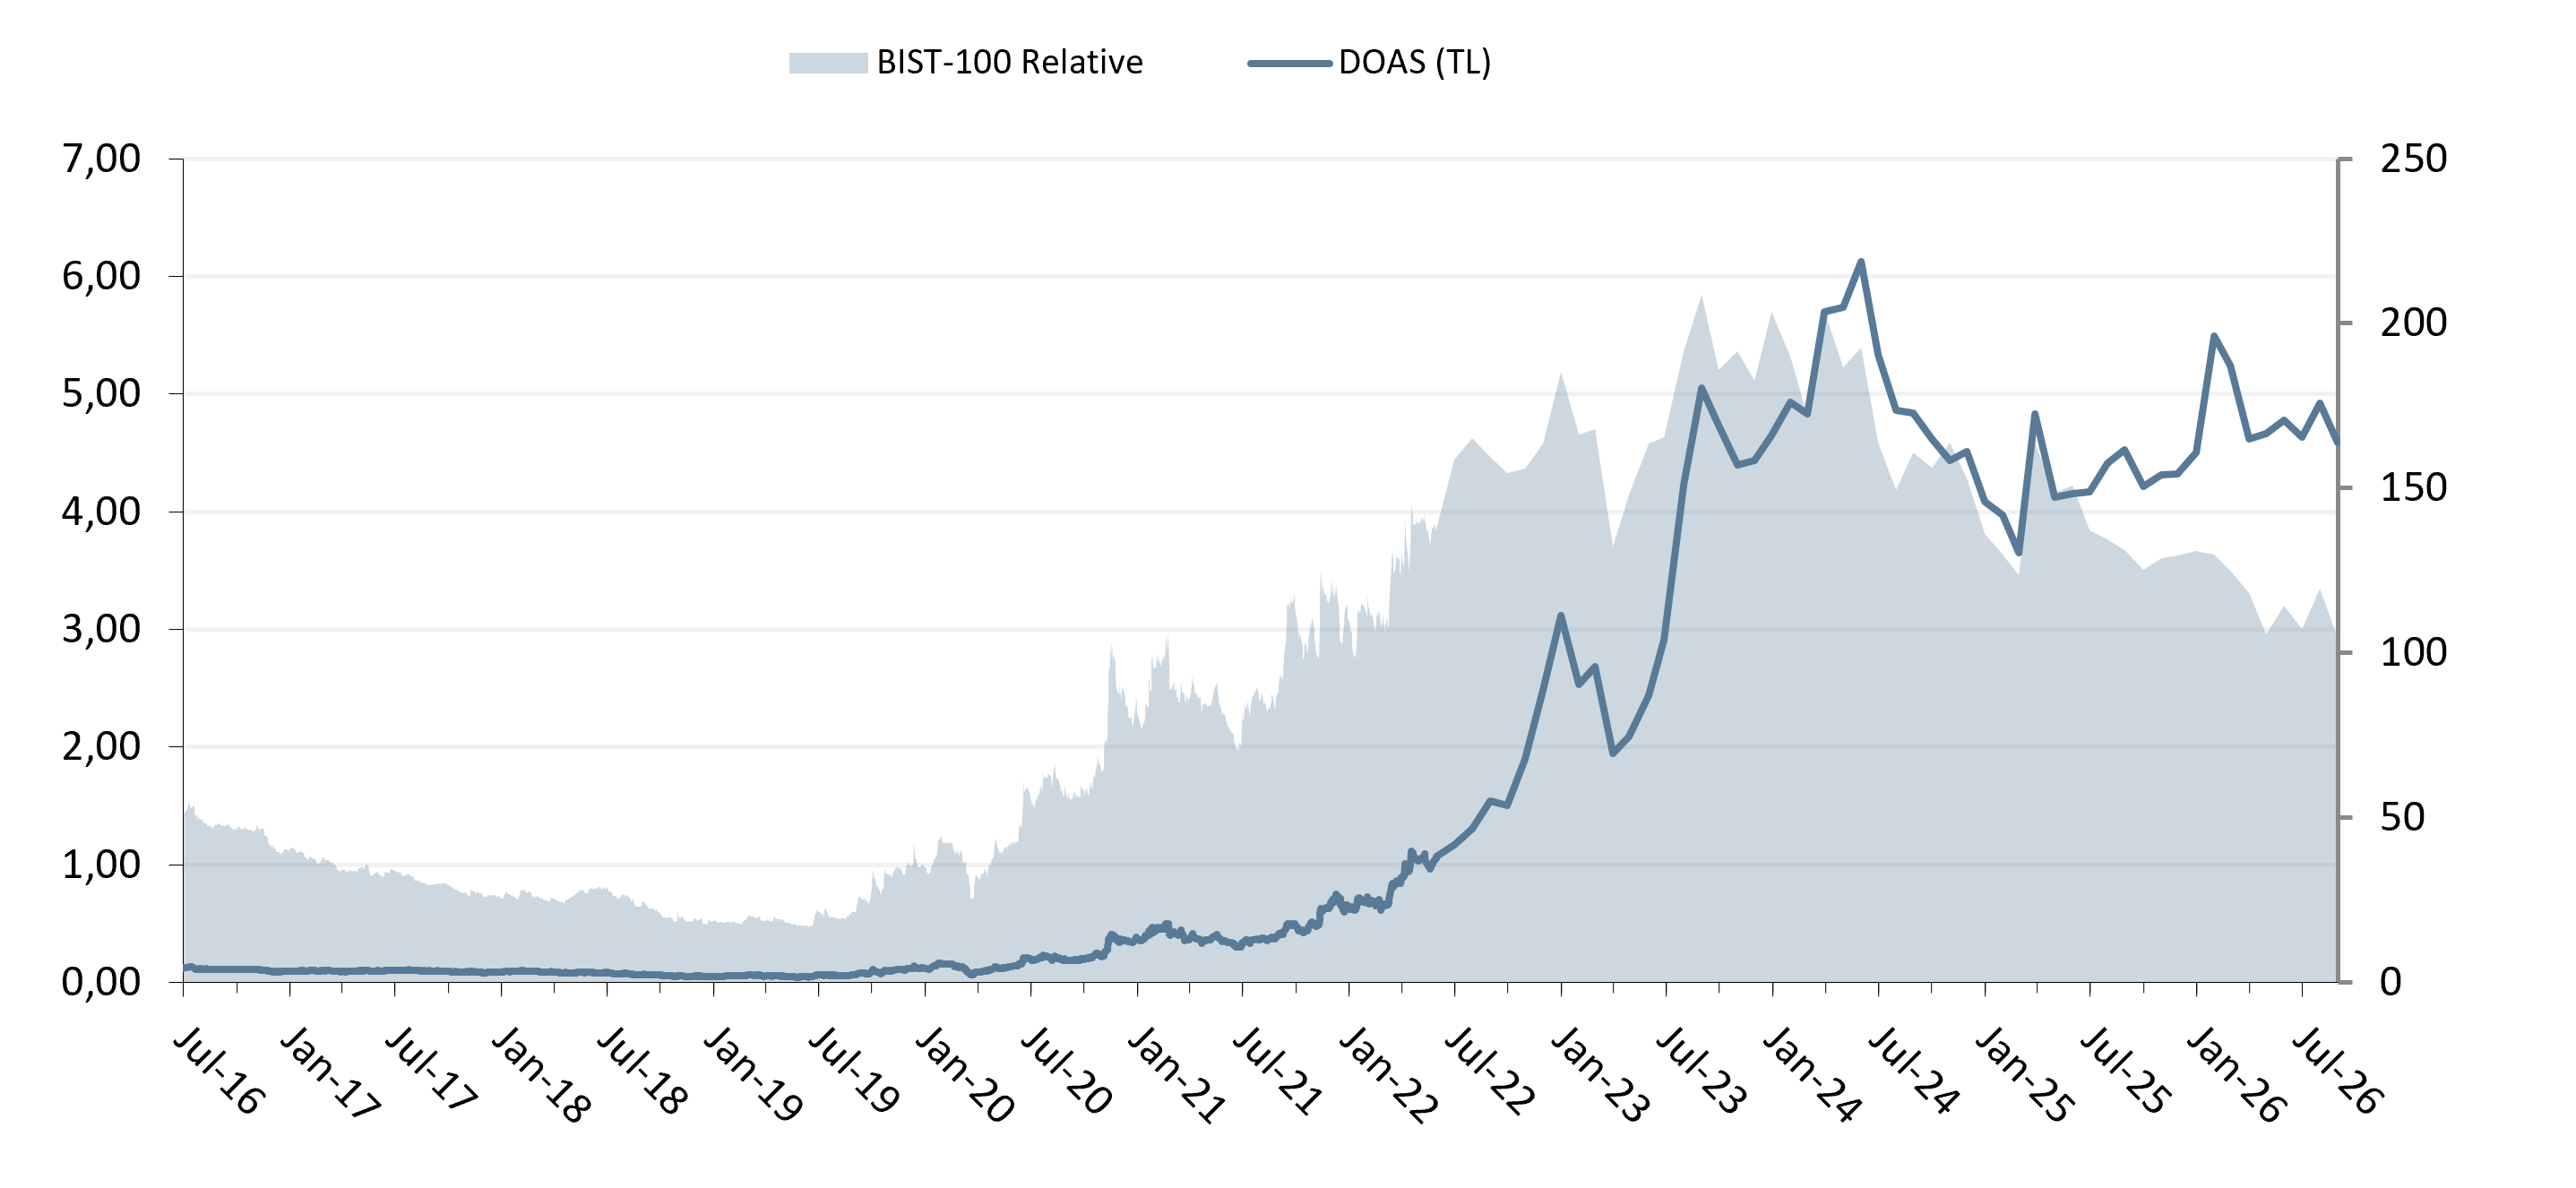Viewport: 2576px width, 1188px height.
Task: Click the 100 right axis label
Action: pyautogui.click(x=2413, y=652)
